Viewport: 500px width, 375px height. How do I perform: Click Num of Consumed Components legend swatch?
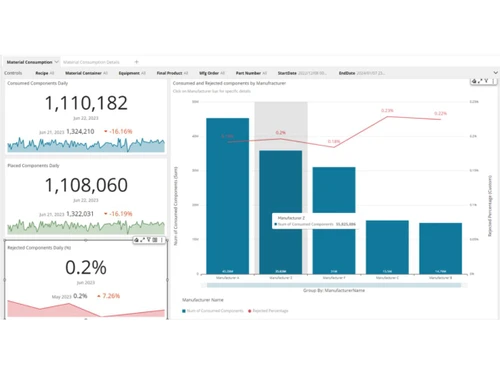click(184, 311)
